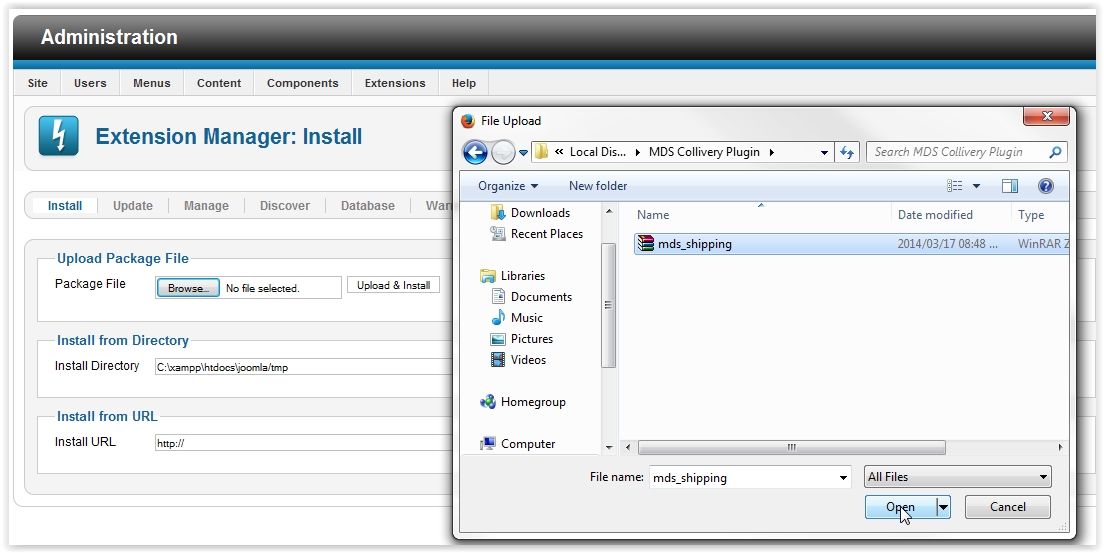The width and height of the screenshot is (1104, 553).
Task: Click the help question mark icon
Action: point(1045,186)
